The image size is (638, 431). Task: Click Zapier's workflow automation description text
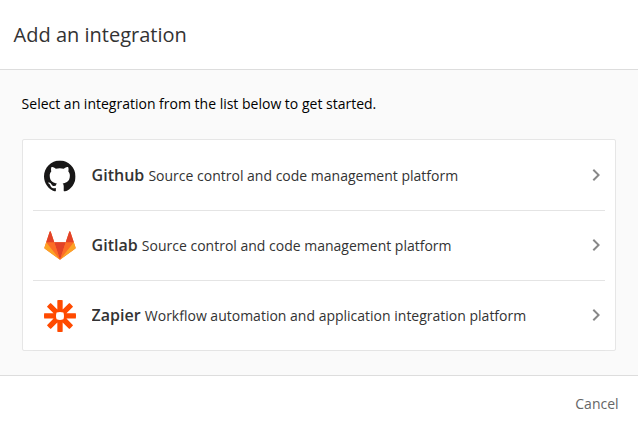pos(335,316)
